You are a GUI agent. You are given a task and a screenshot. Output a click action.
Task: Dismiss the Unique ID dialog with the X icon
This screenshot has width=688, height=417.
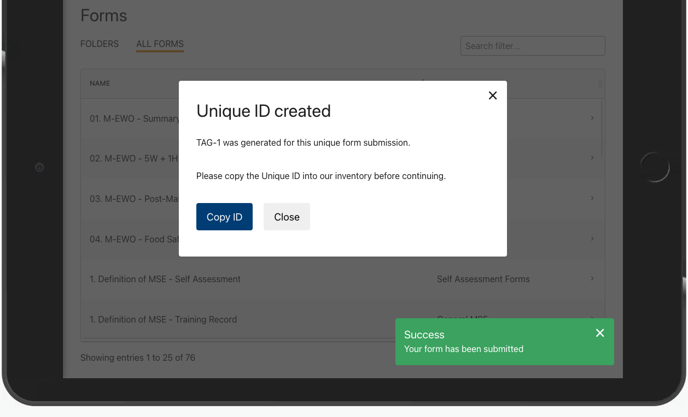click(493, 95)
